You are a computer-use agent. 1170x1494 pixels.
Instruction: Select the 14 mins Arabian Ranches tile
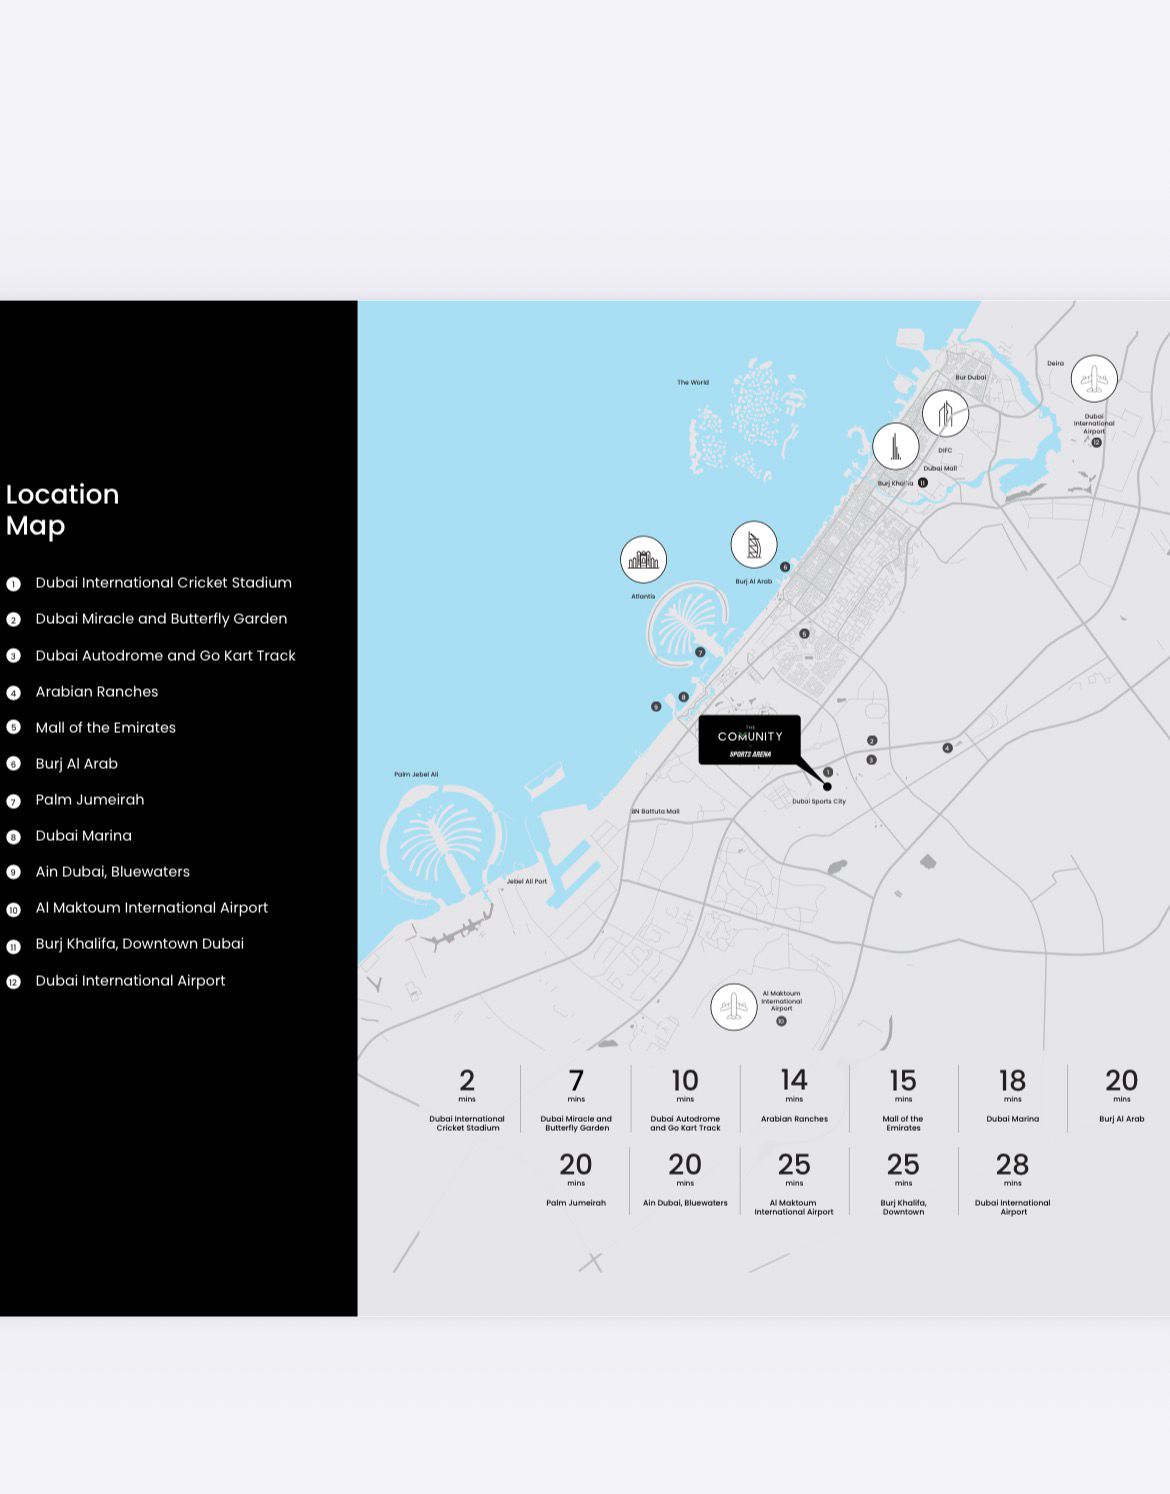(794, 1098)
